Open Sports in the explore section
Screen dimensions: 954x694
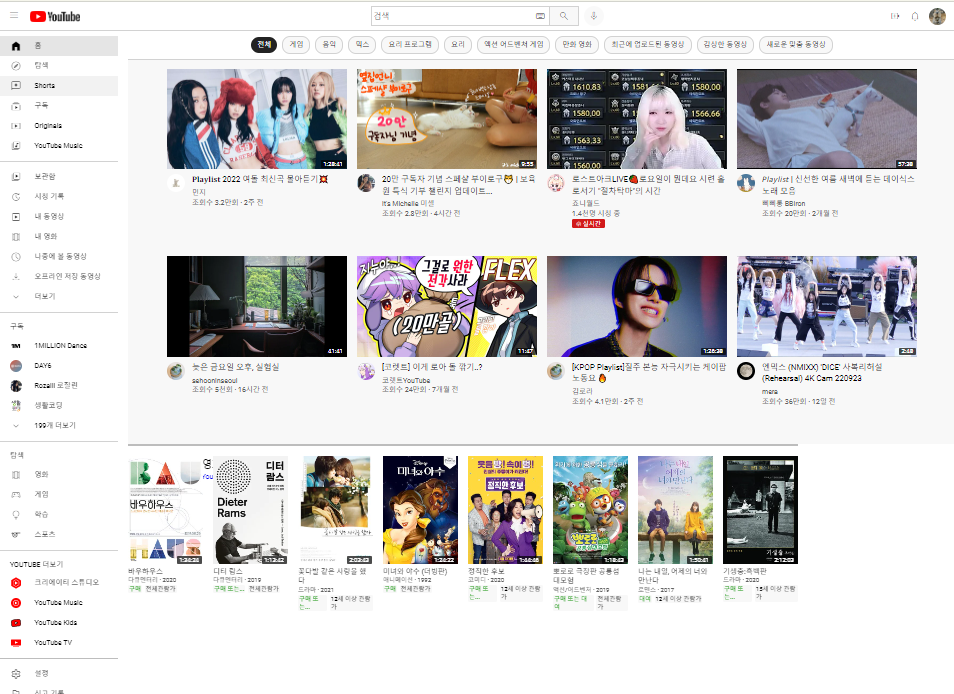point(59,534)
